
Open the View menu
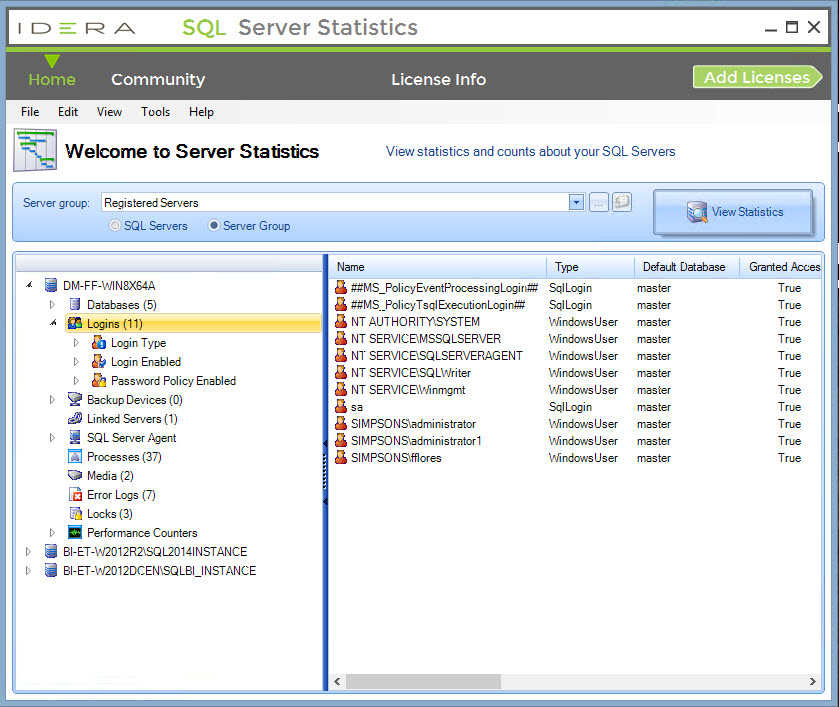coord(109,112)
